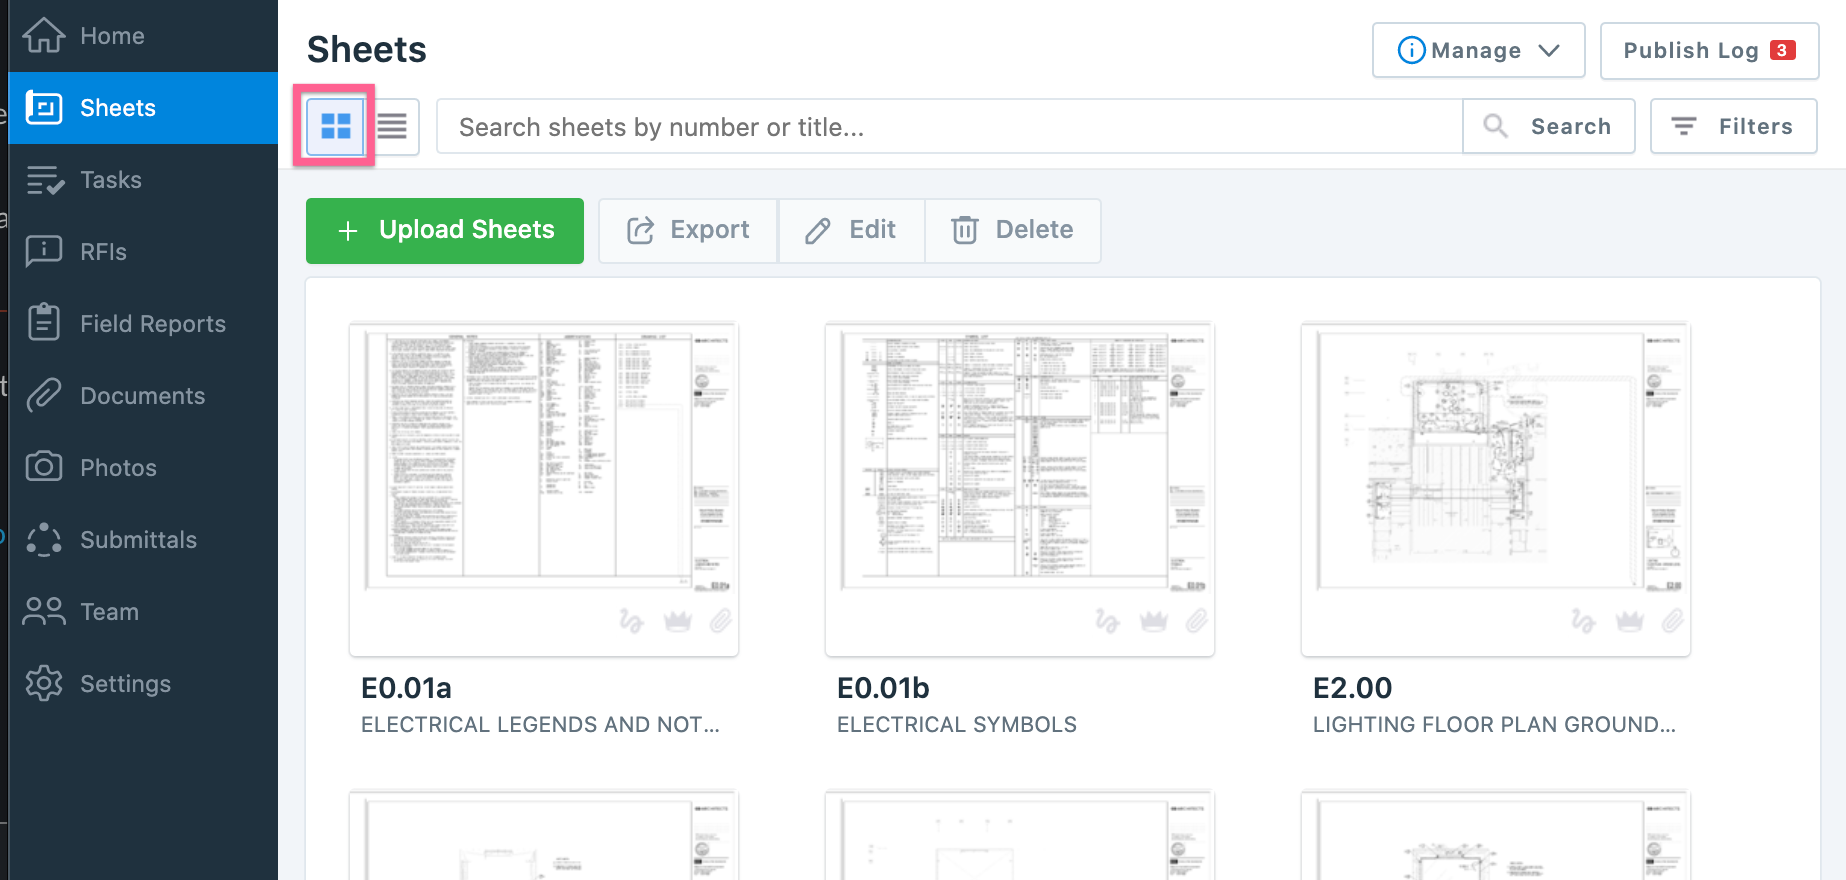Open the Photos section

tap(143, 468)
